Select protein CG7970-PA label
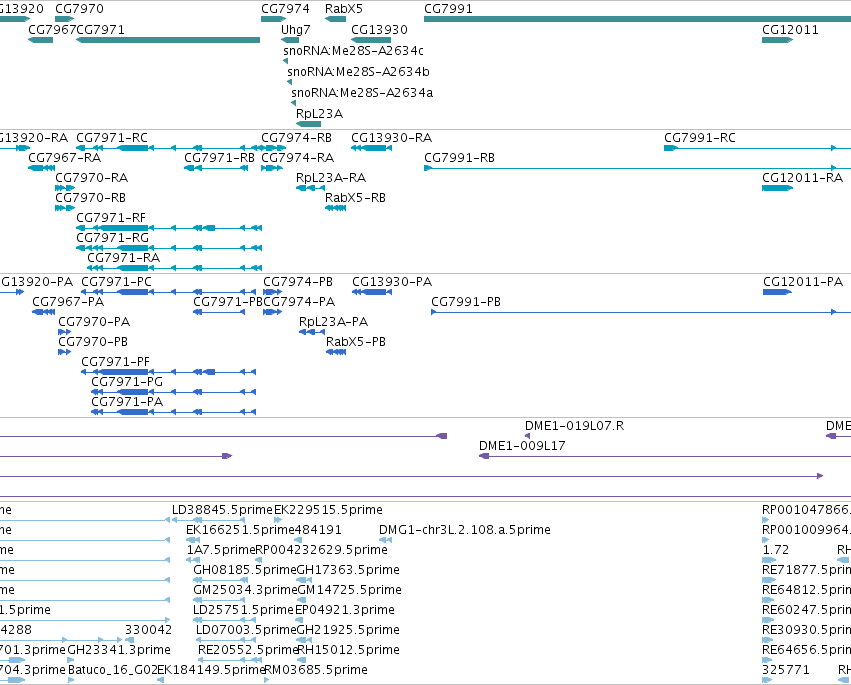 (x=94, y=322)
